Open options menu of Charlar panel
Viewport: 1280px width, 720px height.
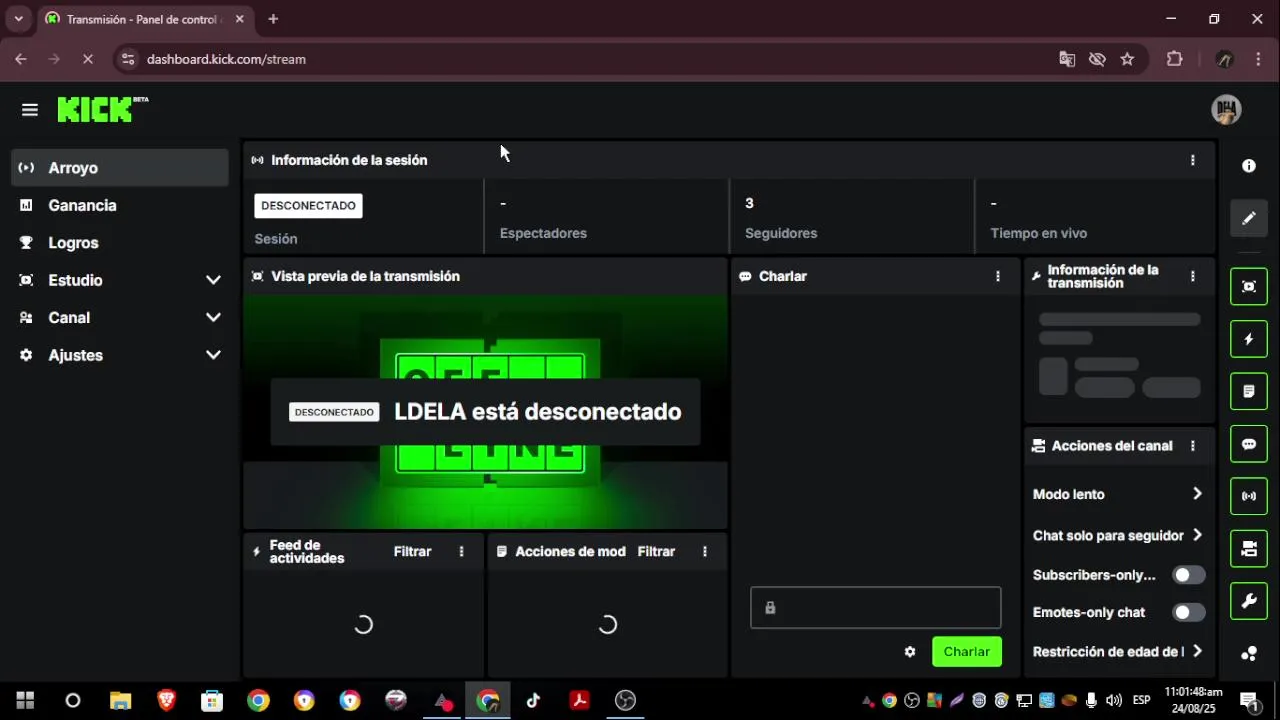pyautogui.click(x=997, y=276)
